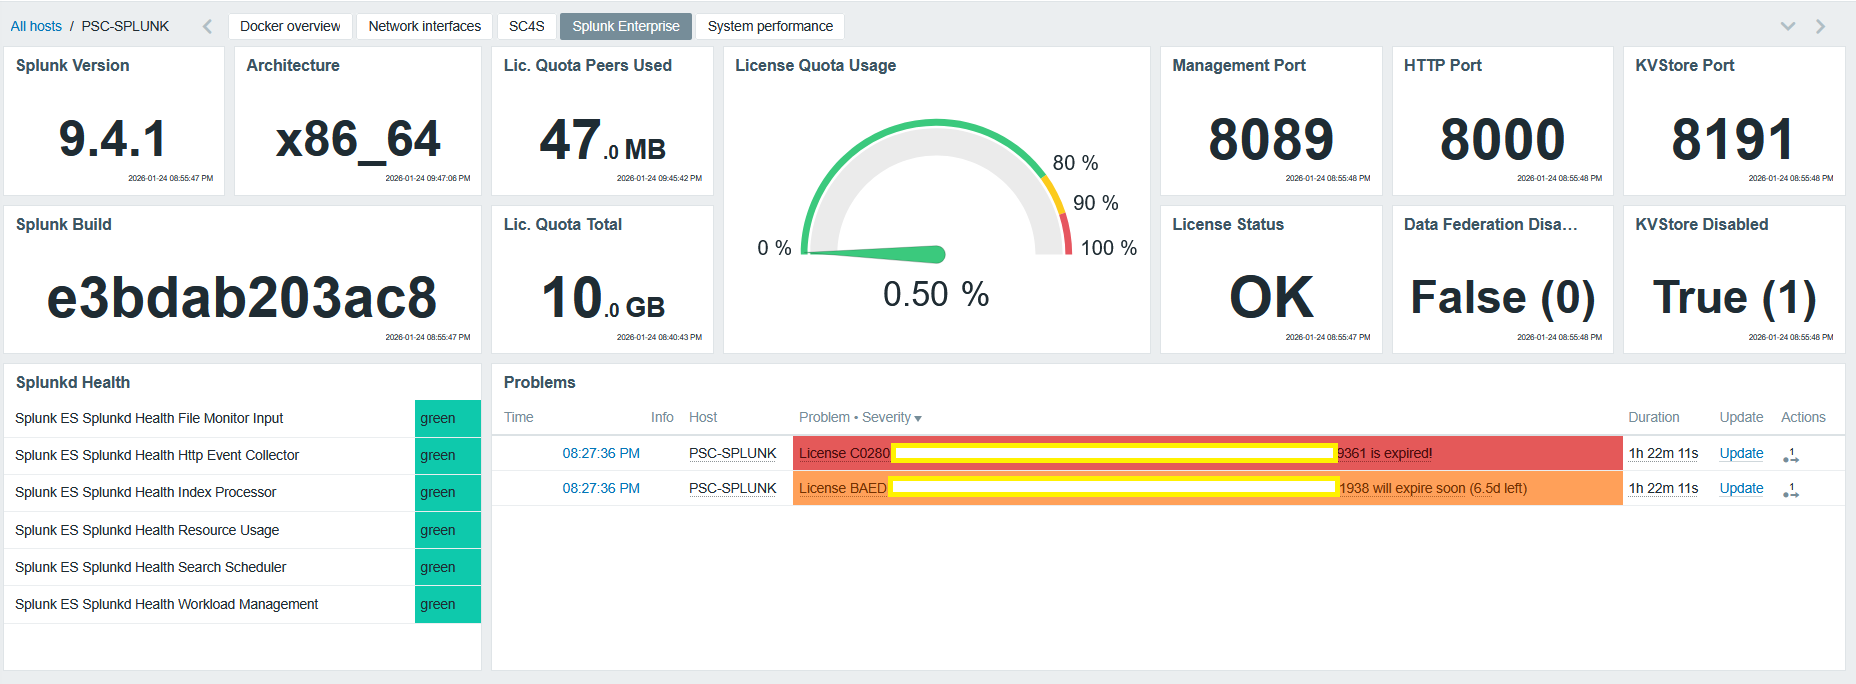The width and height of the screenshot is (1856, 684).
Task: Click the License Quota Usage gauge needle
Action: click(x=880, y=254)
